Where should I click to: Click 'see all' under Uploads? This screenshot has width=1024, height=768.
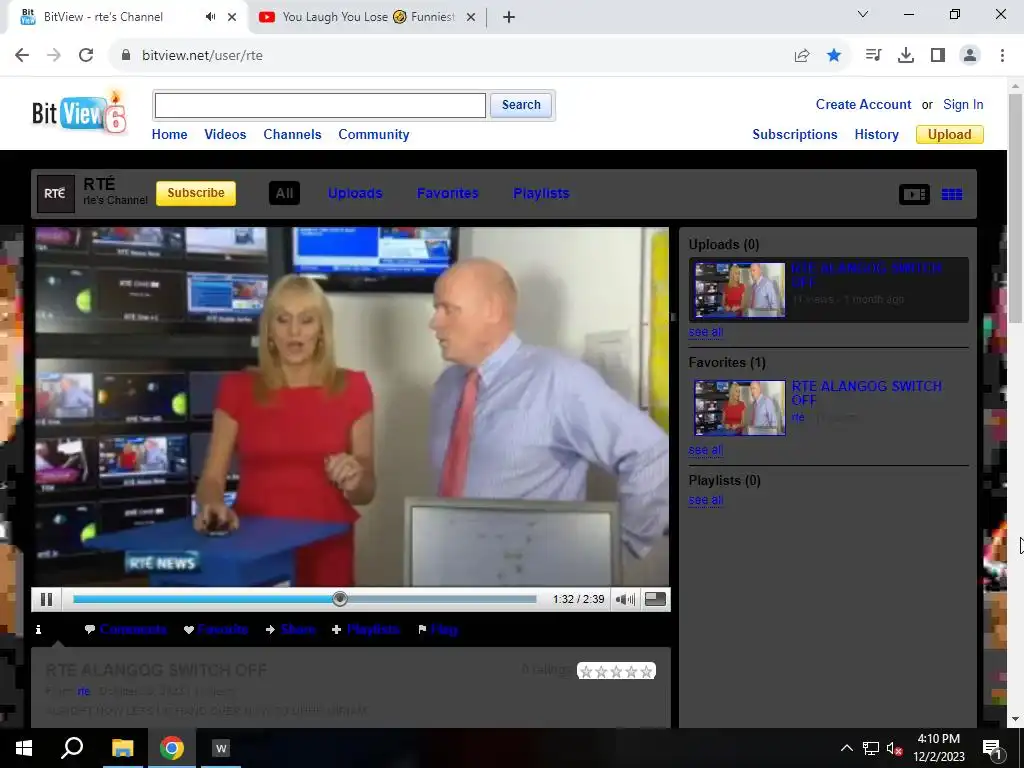pyautogui.click(x=706, y=332)
